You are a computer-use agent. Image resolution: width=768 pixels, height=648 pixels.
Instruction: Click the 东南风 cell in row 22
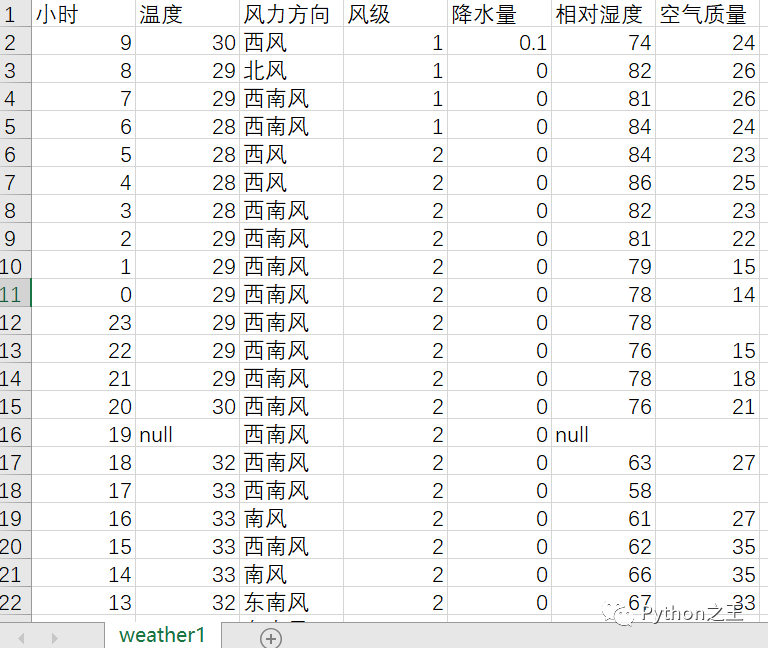[x=291, y=602]
